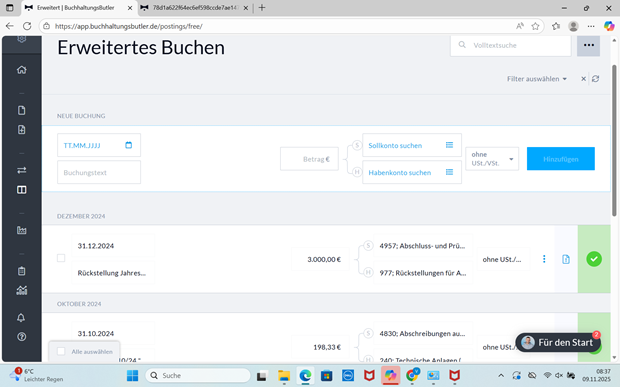
Task: Switch to the 78d1a622f64 browser tab
Action: click(x=195, y=8)
